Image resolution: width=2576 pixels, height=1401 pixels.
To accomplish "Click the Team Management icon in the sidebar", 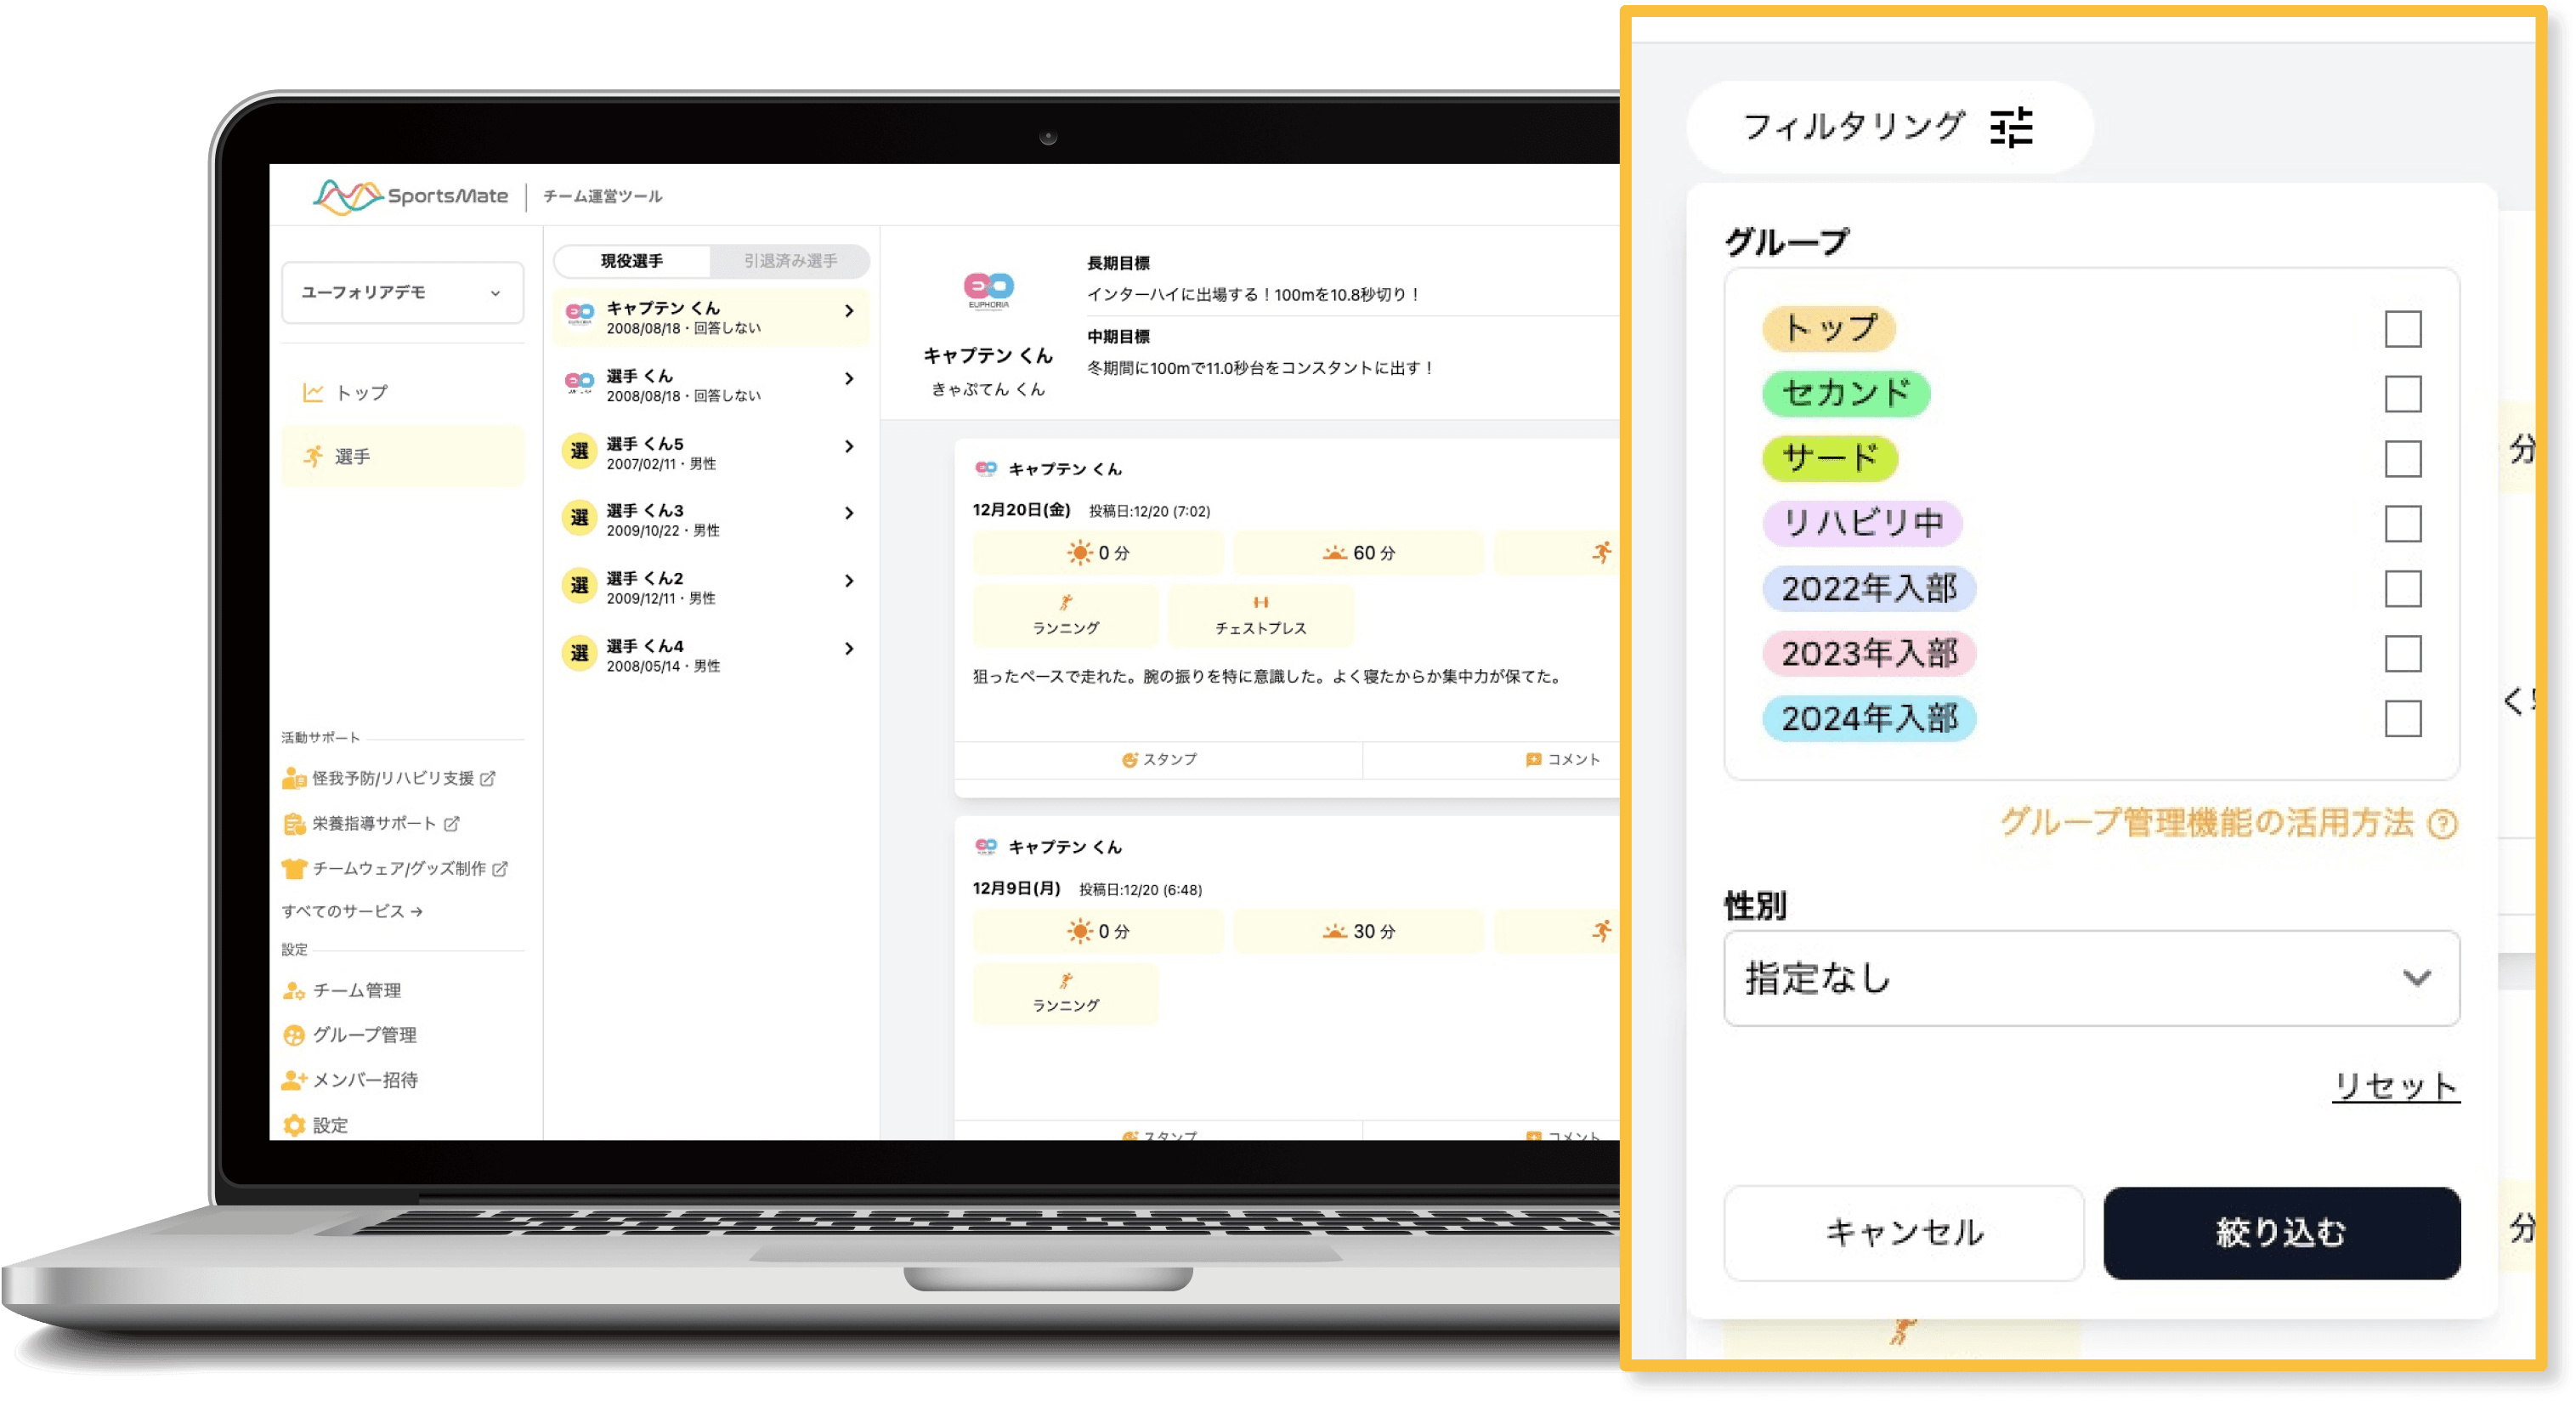I will coord(293,990).
